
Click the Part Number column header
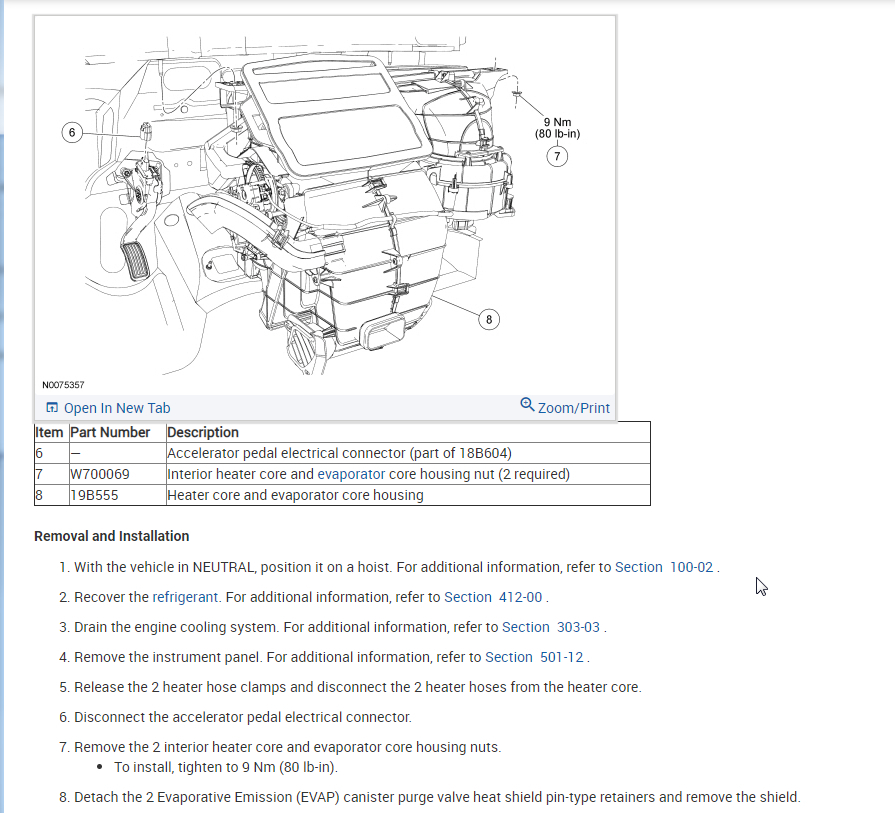[110, 432]
